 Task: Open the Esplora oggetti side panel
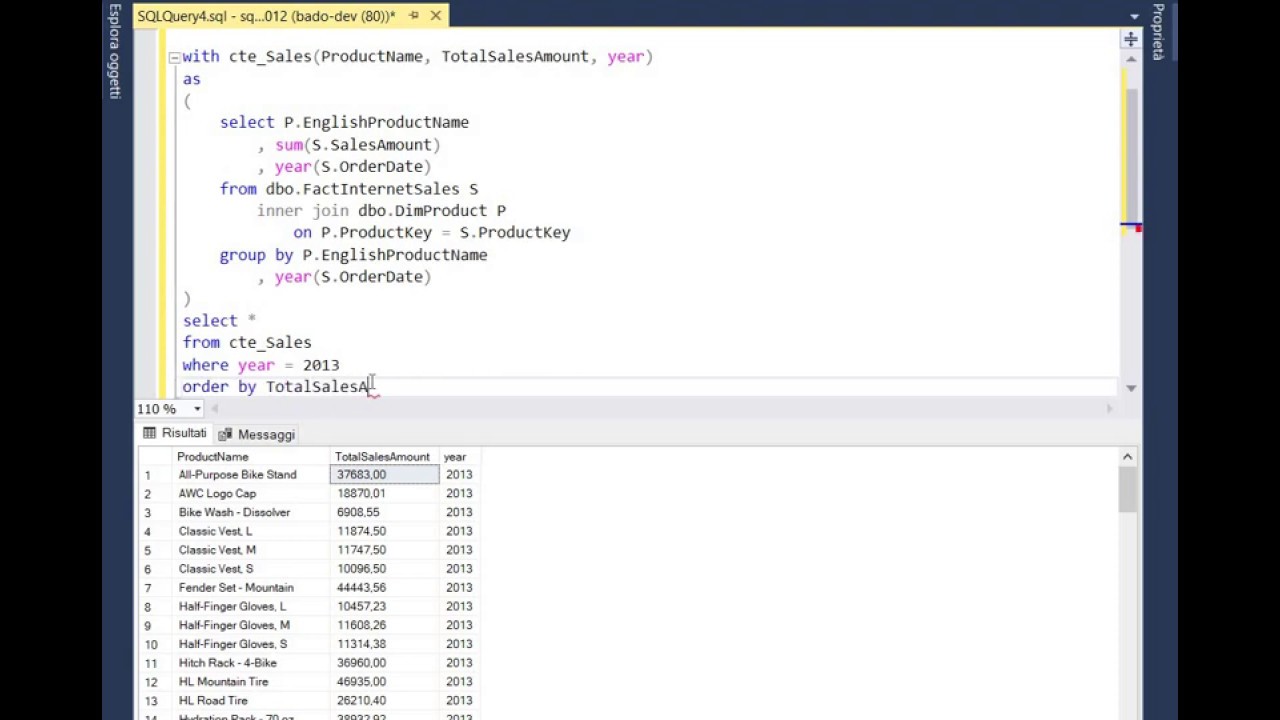coord(115,52)
